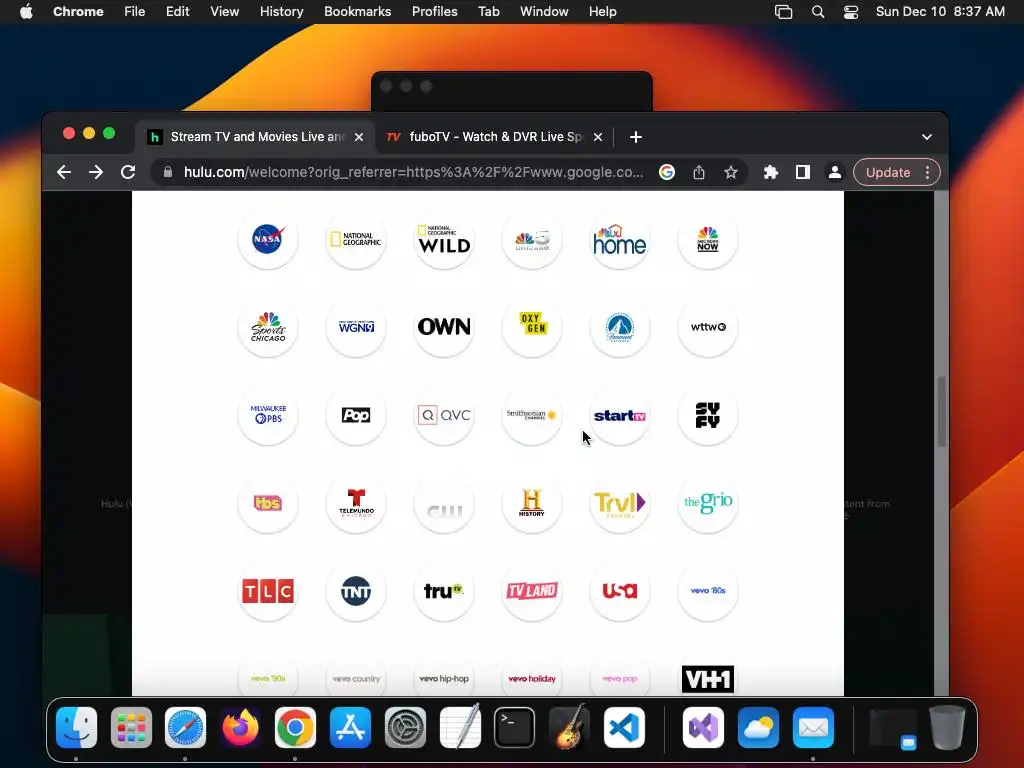Click the hulu.com address bar
This screenshot has height=768, width=1024.
pyautogui.click(x=413, y=172)
